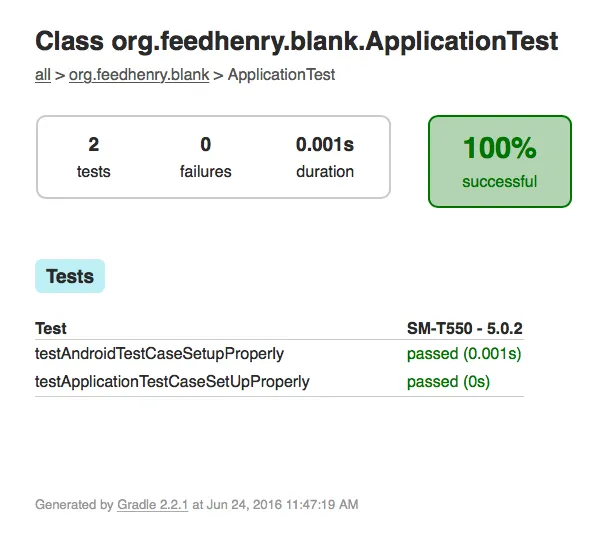Click the ApplicationTest breadcrumb text
Image resolution: width=605 pixels, height=536 pixels.
click(x=282, y=75)
